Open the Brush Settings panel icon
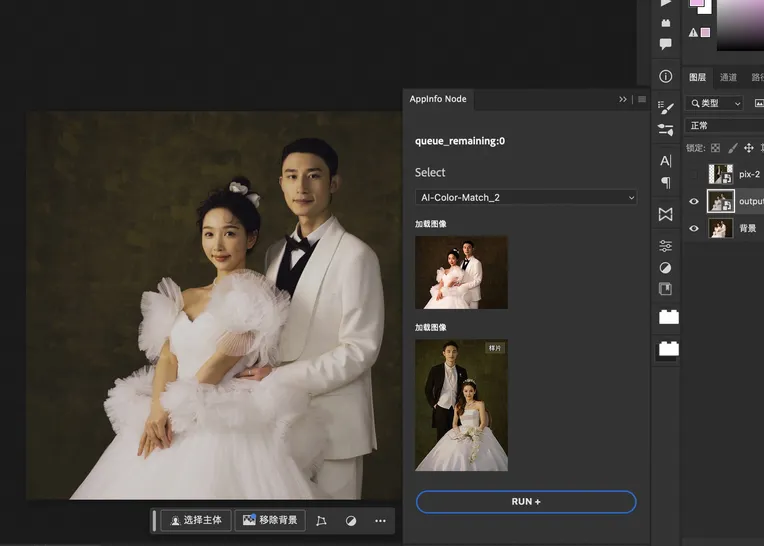The width and height of the screenshot is (764, 546). coord(666,107)
